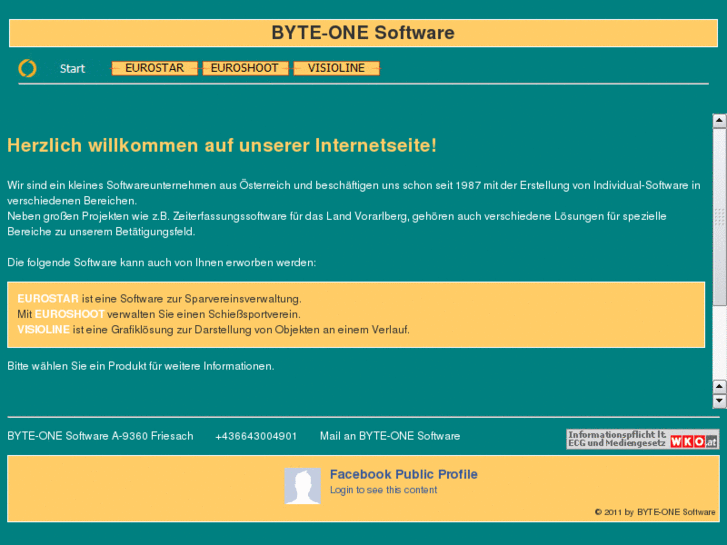Click the phone number +436643004901

(x=256, y=436)
